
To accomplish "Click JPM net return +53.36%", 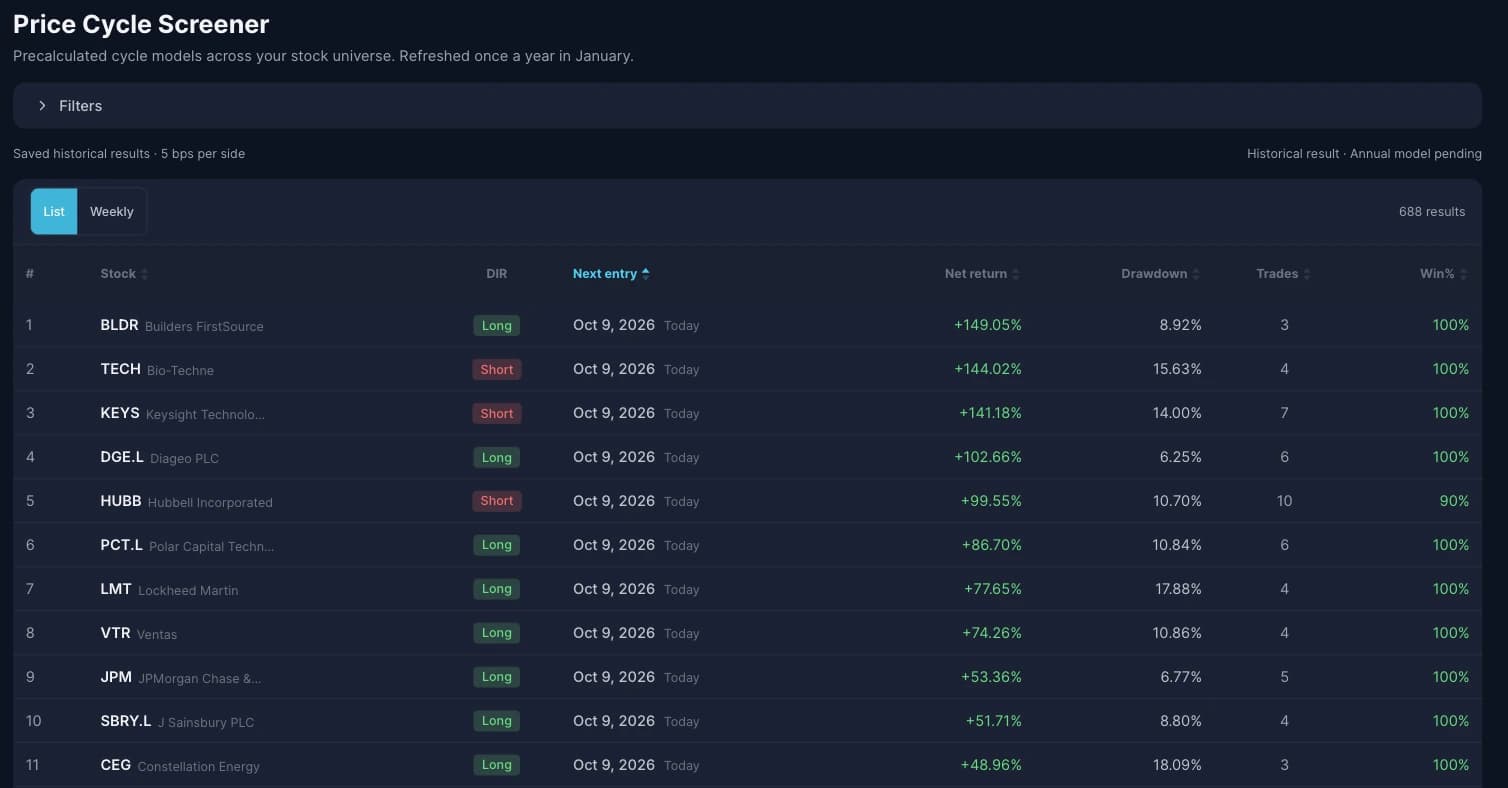I will pyautogui.click(x=991, y=677).
